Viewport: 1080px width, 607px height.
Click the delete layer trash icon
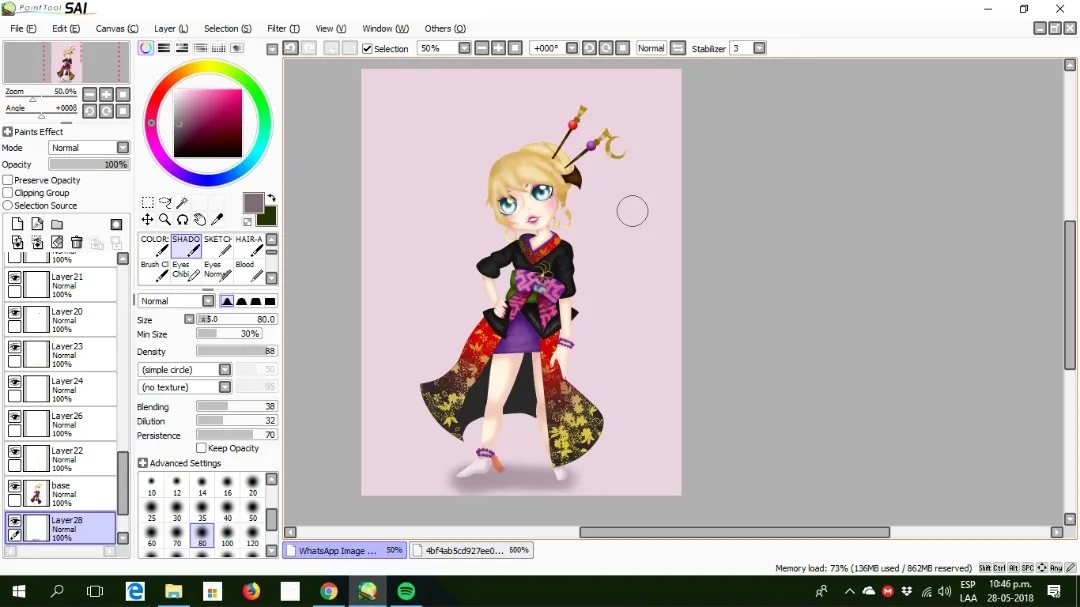pyautogui.click(x=76, y=242)
